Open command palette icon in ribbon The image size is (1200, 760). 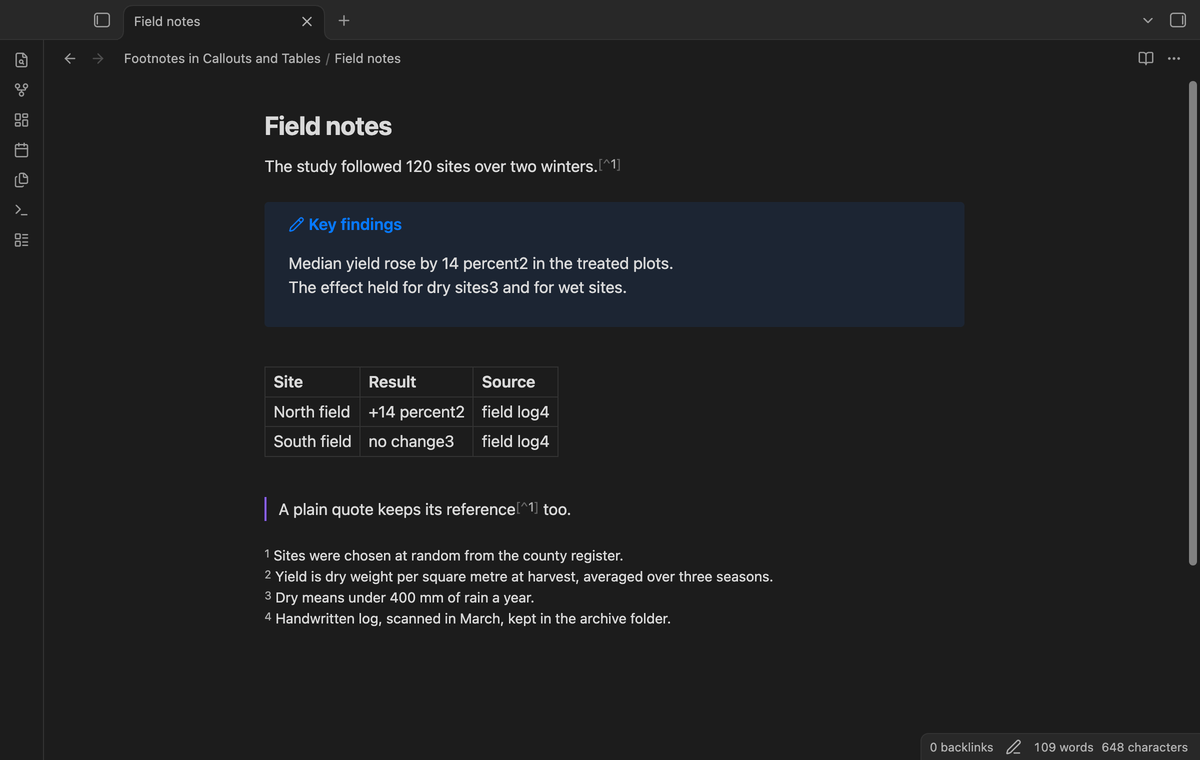[22, 211]
